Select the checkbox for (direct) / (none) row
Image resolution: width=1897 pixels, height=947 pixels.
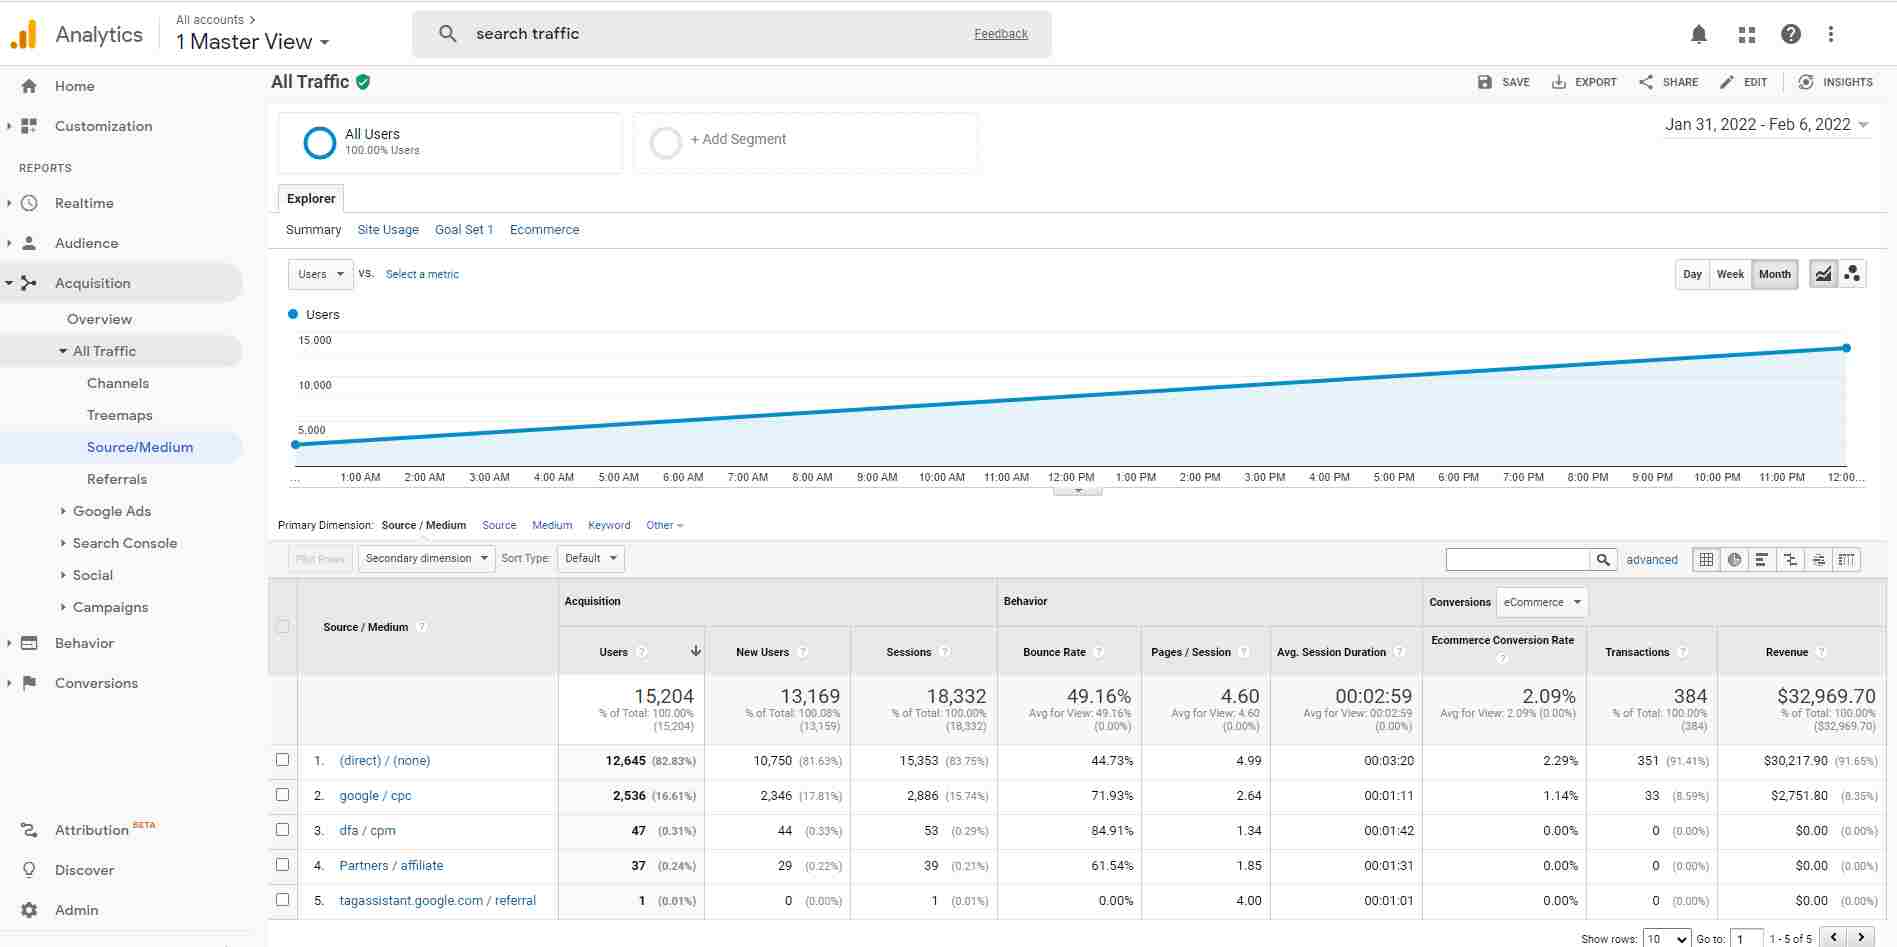(283, 760)
